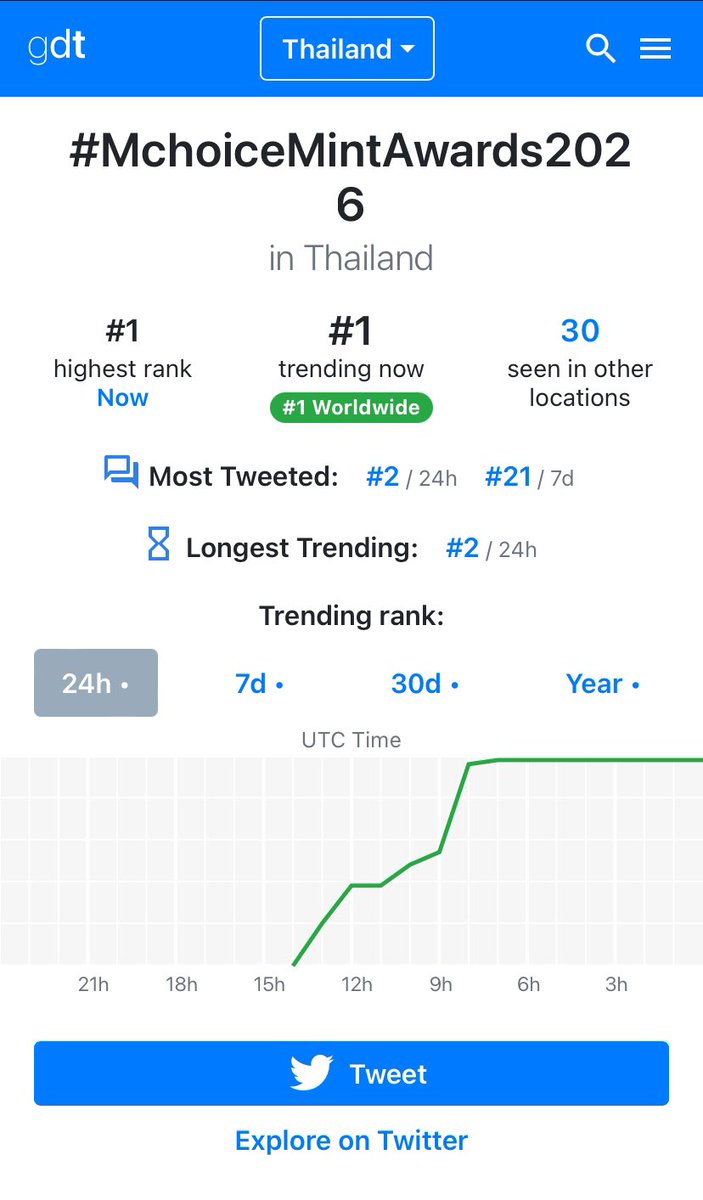Open the 30 other locations link
Image resolution: width=703 pixels, height=1200 pixels.
point(580,330)
